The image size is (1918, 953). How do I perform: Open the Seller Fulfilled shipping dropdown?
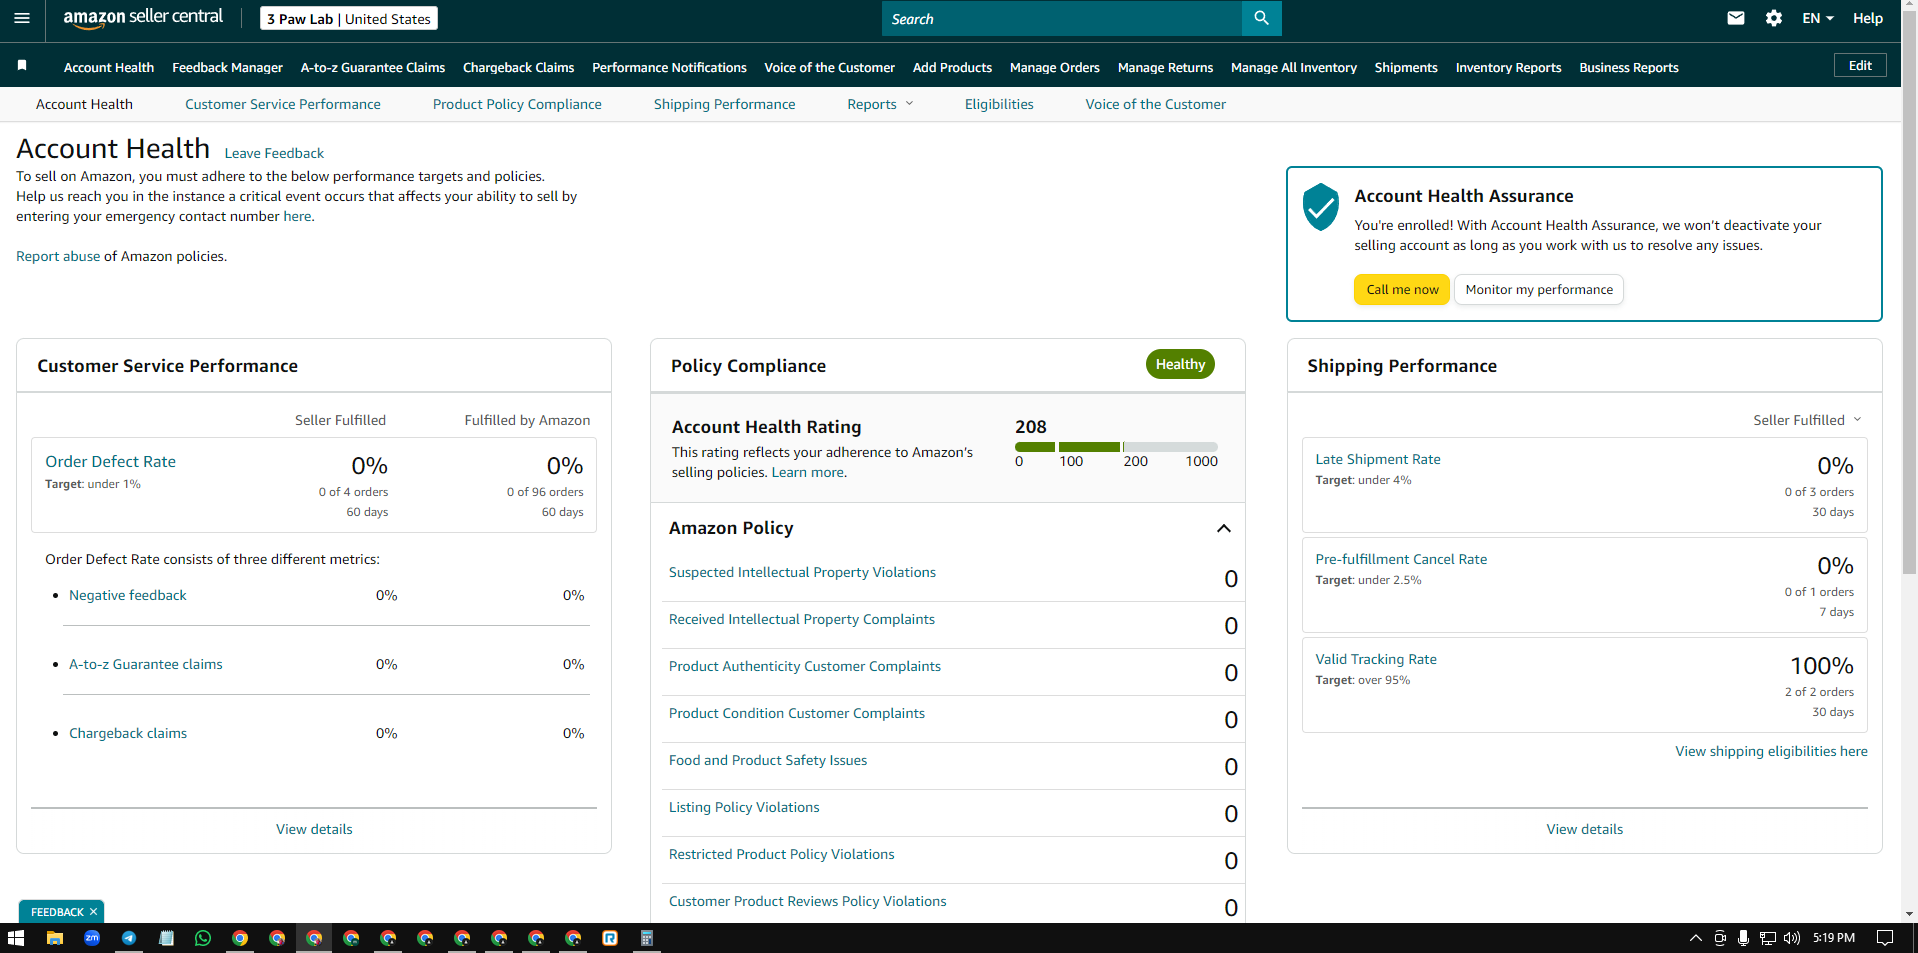[x=1808, y=420]
